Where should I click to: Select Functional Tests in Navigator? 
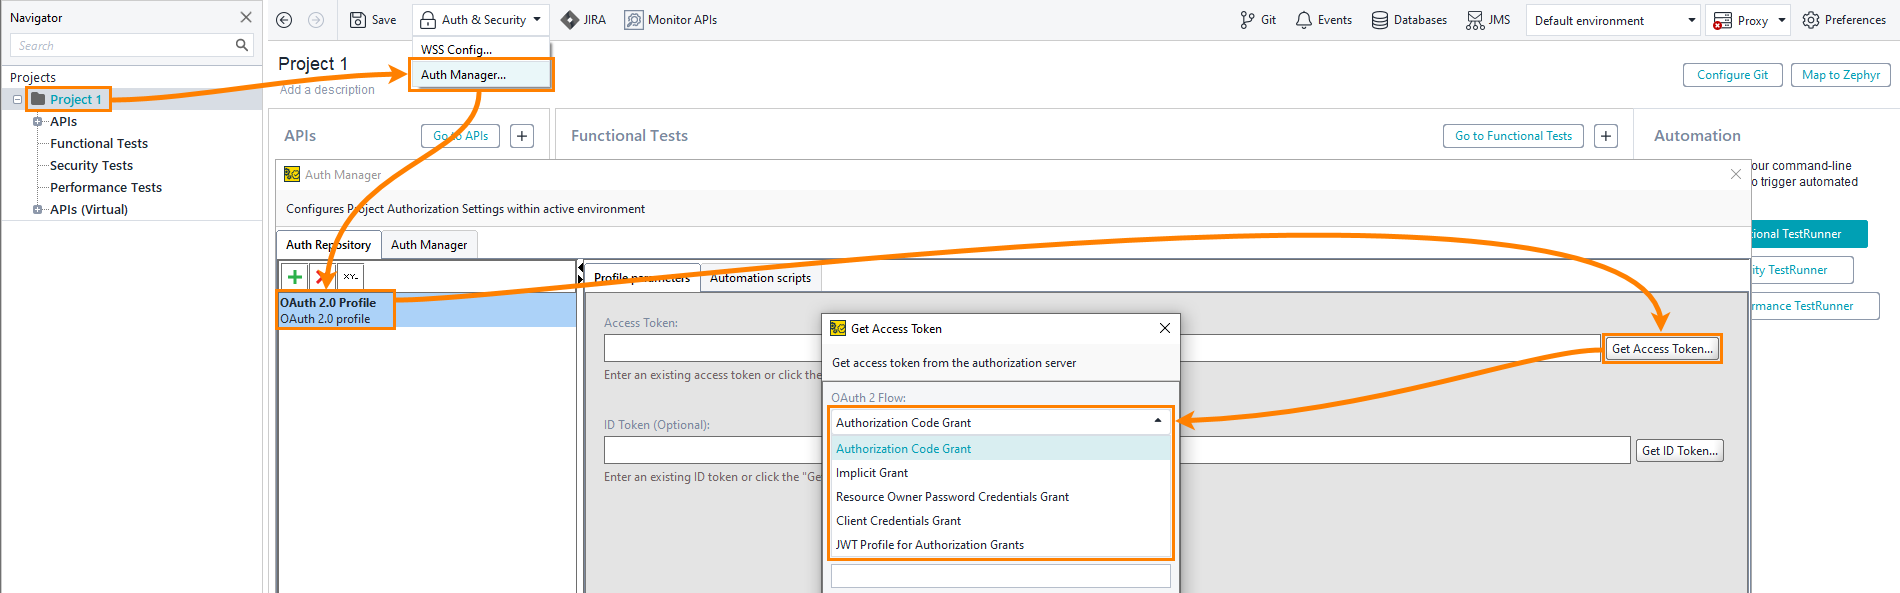[x=99, y=143]
